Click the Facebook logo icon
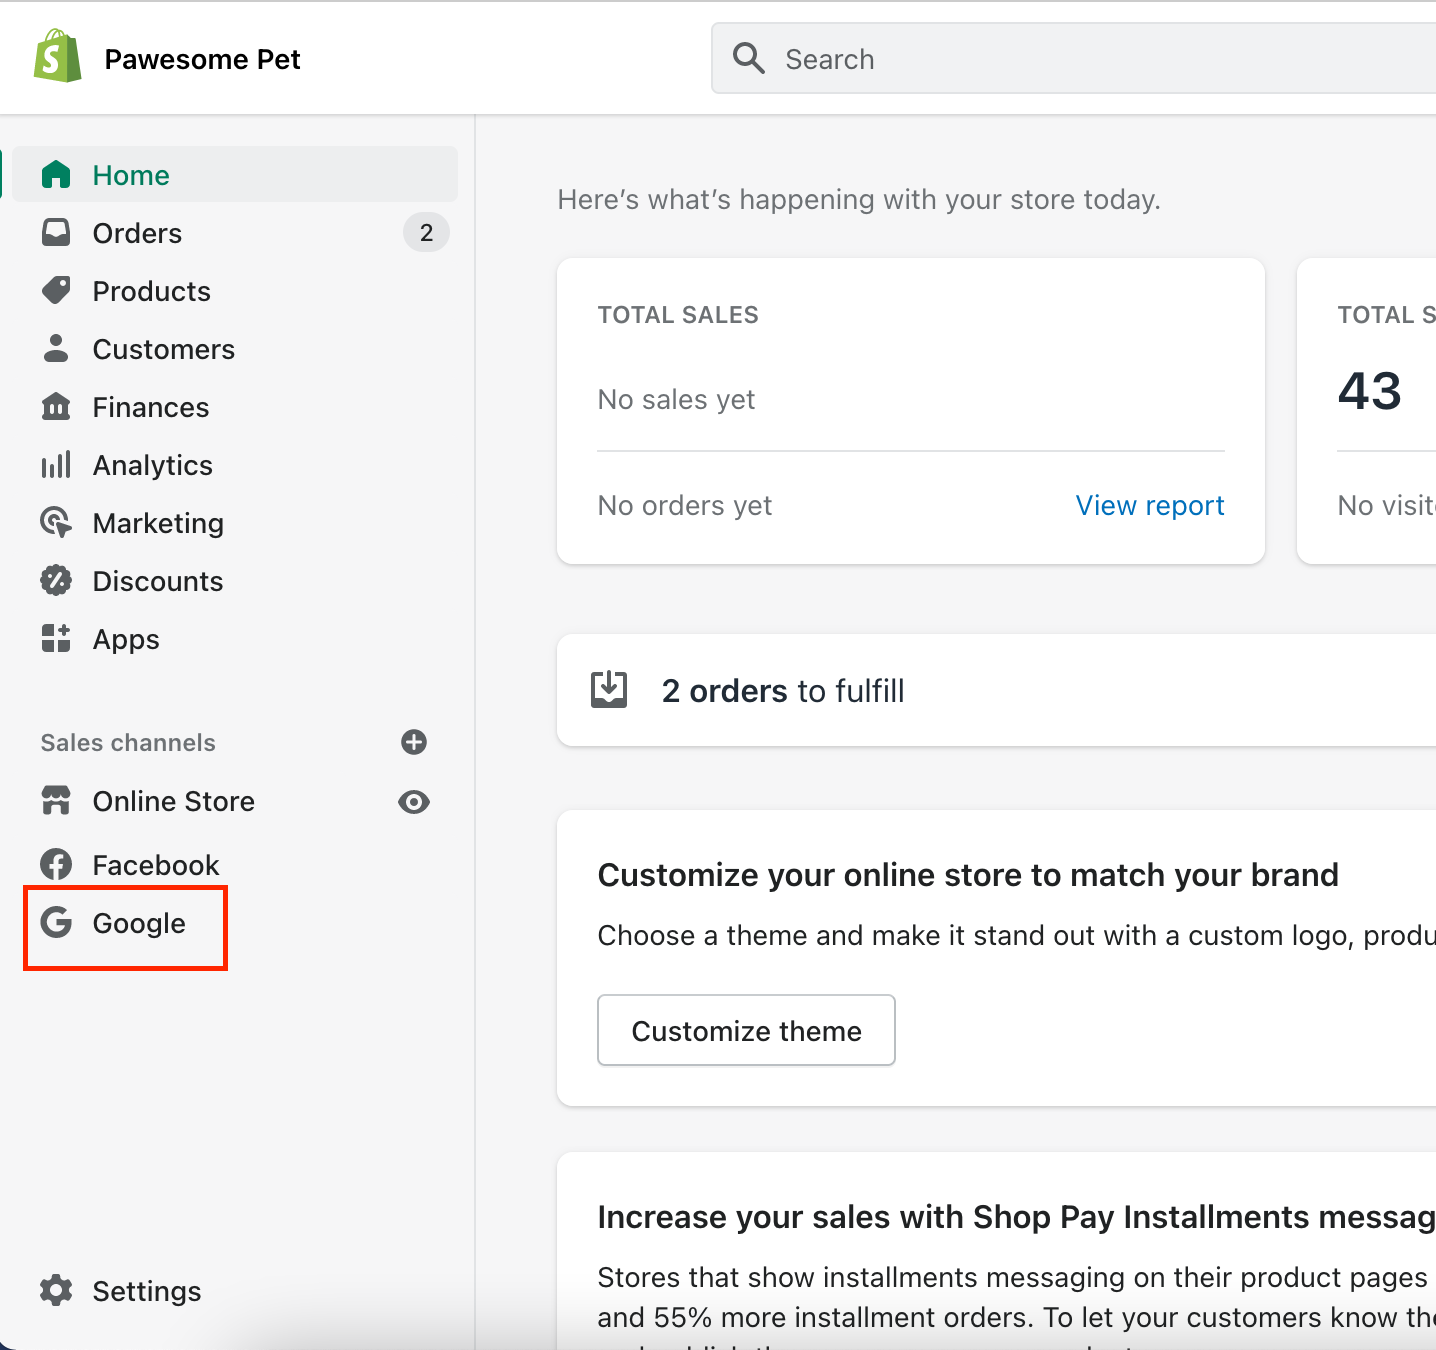The image size is (1436, 1350). [56, 865]
